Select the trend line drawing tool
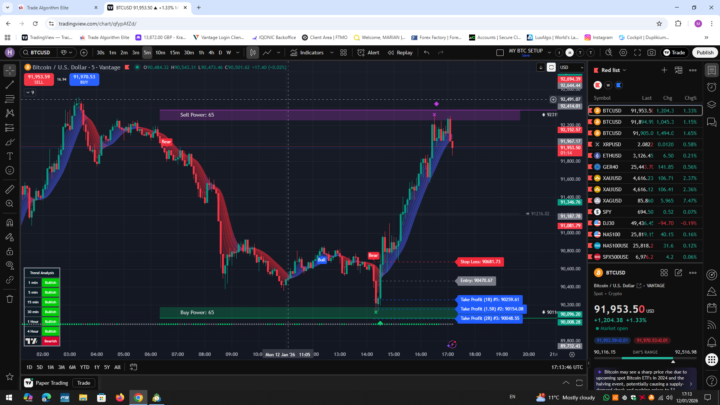This screenshot has height=405, width=720. pos(10,84)
